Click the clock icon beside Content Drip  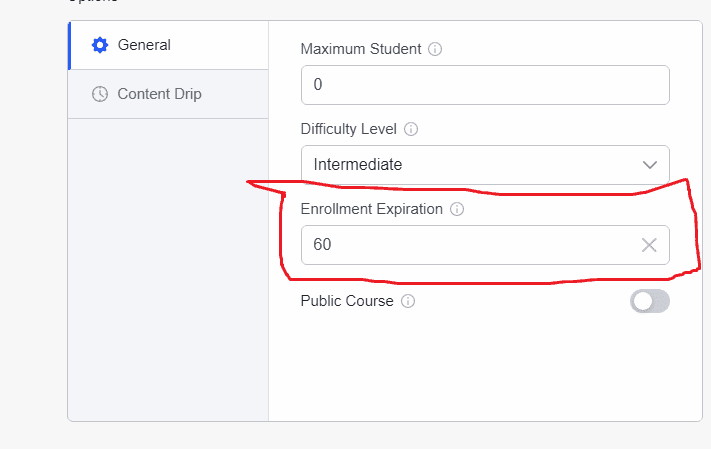(99, 94)
